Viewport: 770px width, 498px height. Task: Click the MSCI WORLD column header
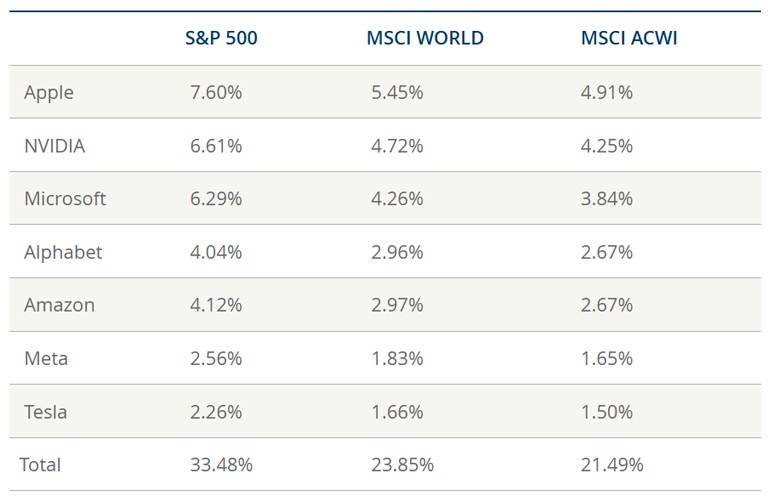tap(424, 38)
